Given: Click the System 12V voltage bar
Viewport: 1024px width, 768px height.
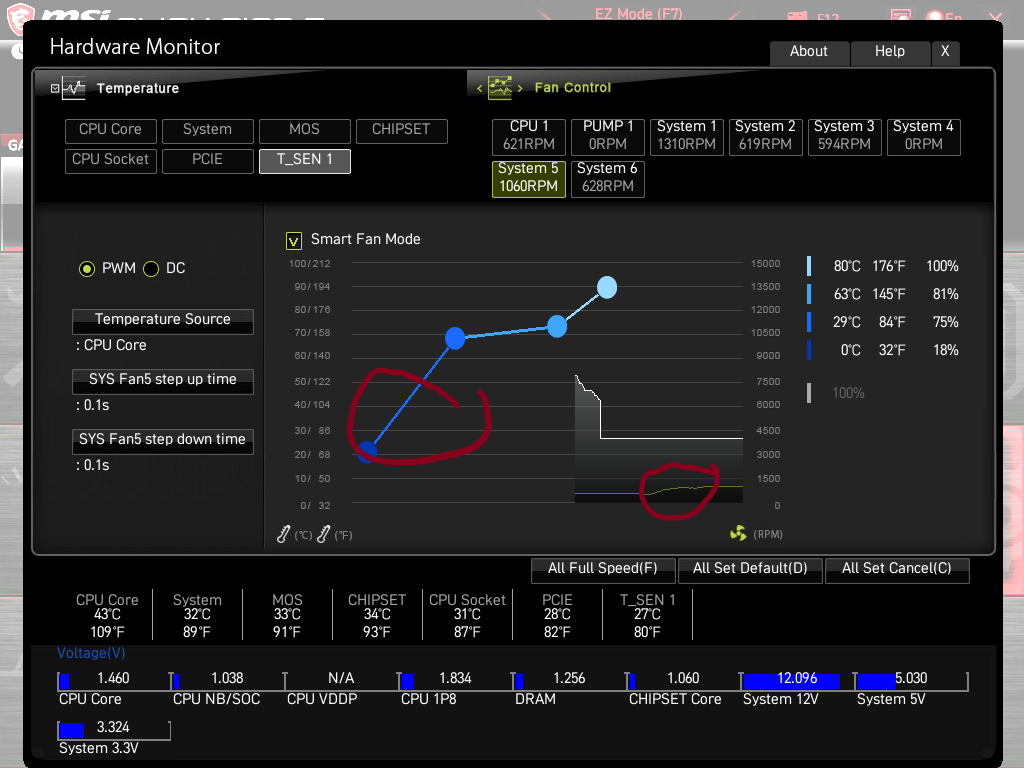Looking at the screenshot, I should click(x=797, y=680).
